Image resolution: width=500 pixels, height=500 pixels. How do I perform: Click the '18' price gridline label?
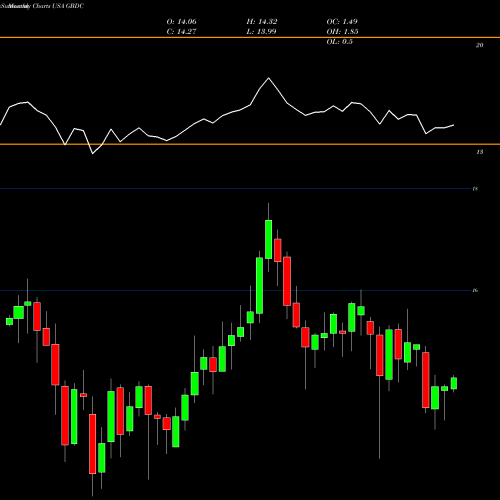[475, 189]
